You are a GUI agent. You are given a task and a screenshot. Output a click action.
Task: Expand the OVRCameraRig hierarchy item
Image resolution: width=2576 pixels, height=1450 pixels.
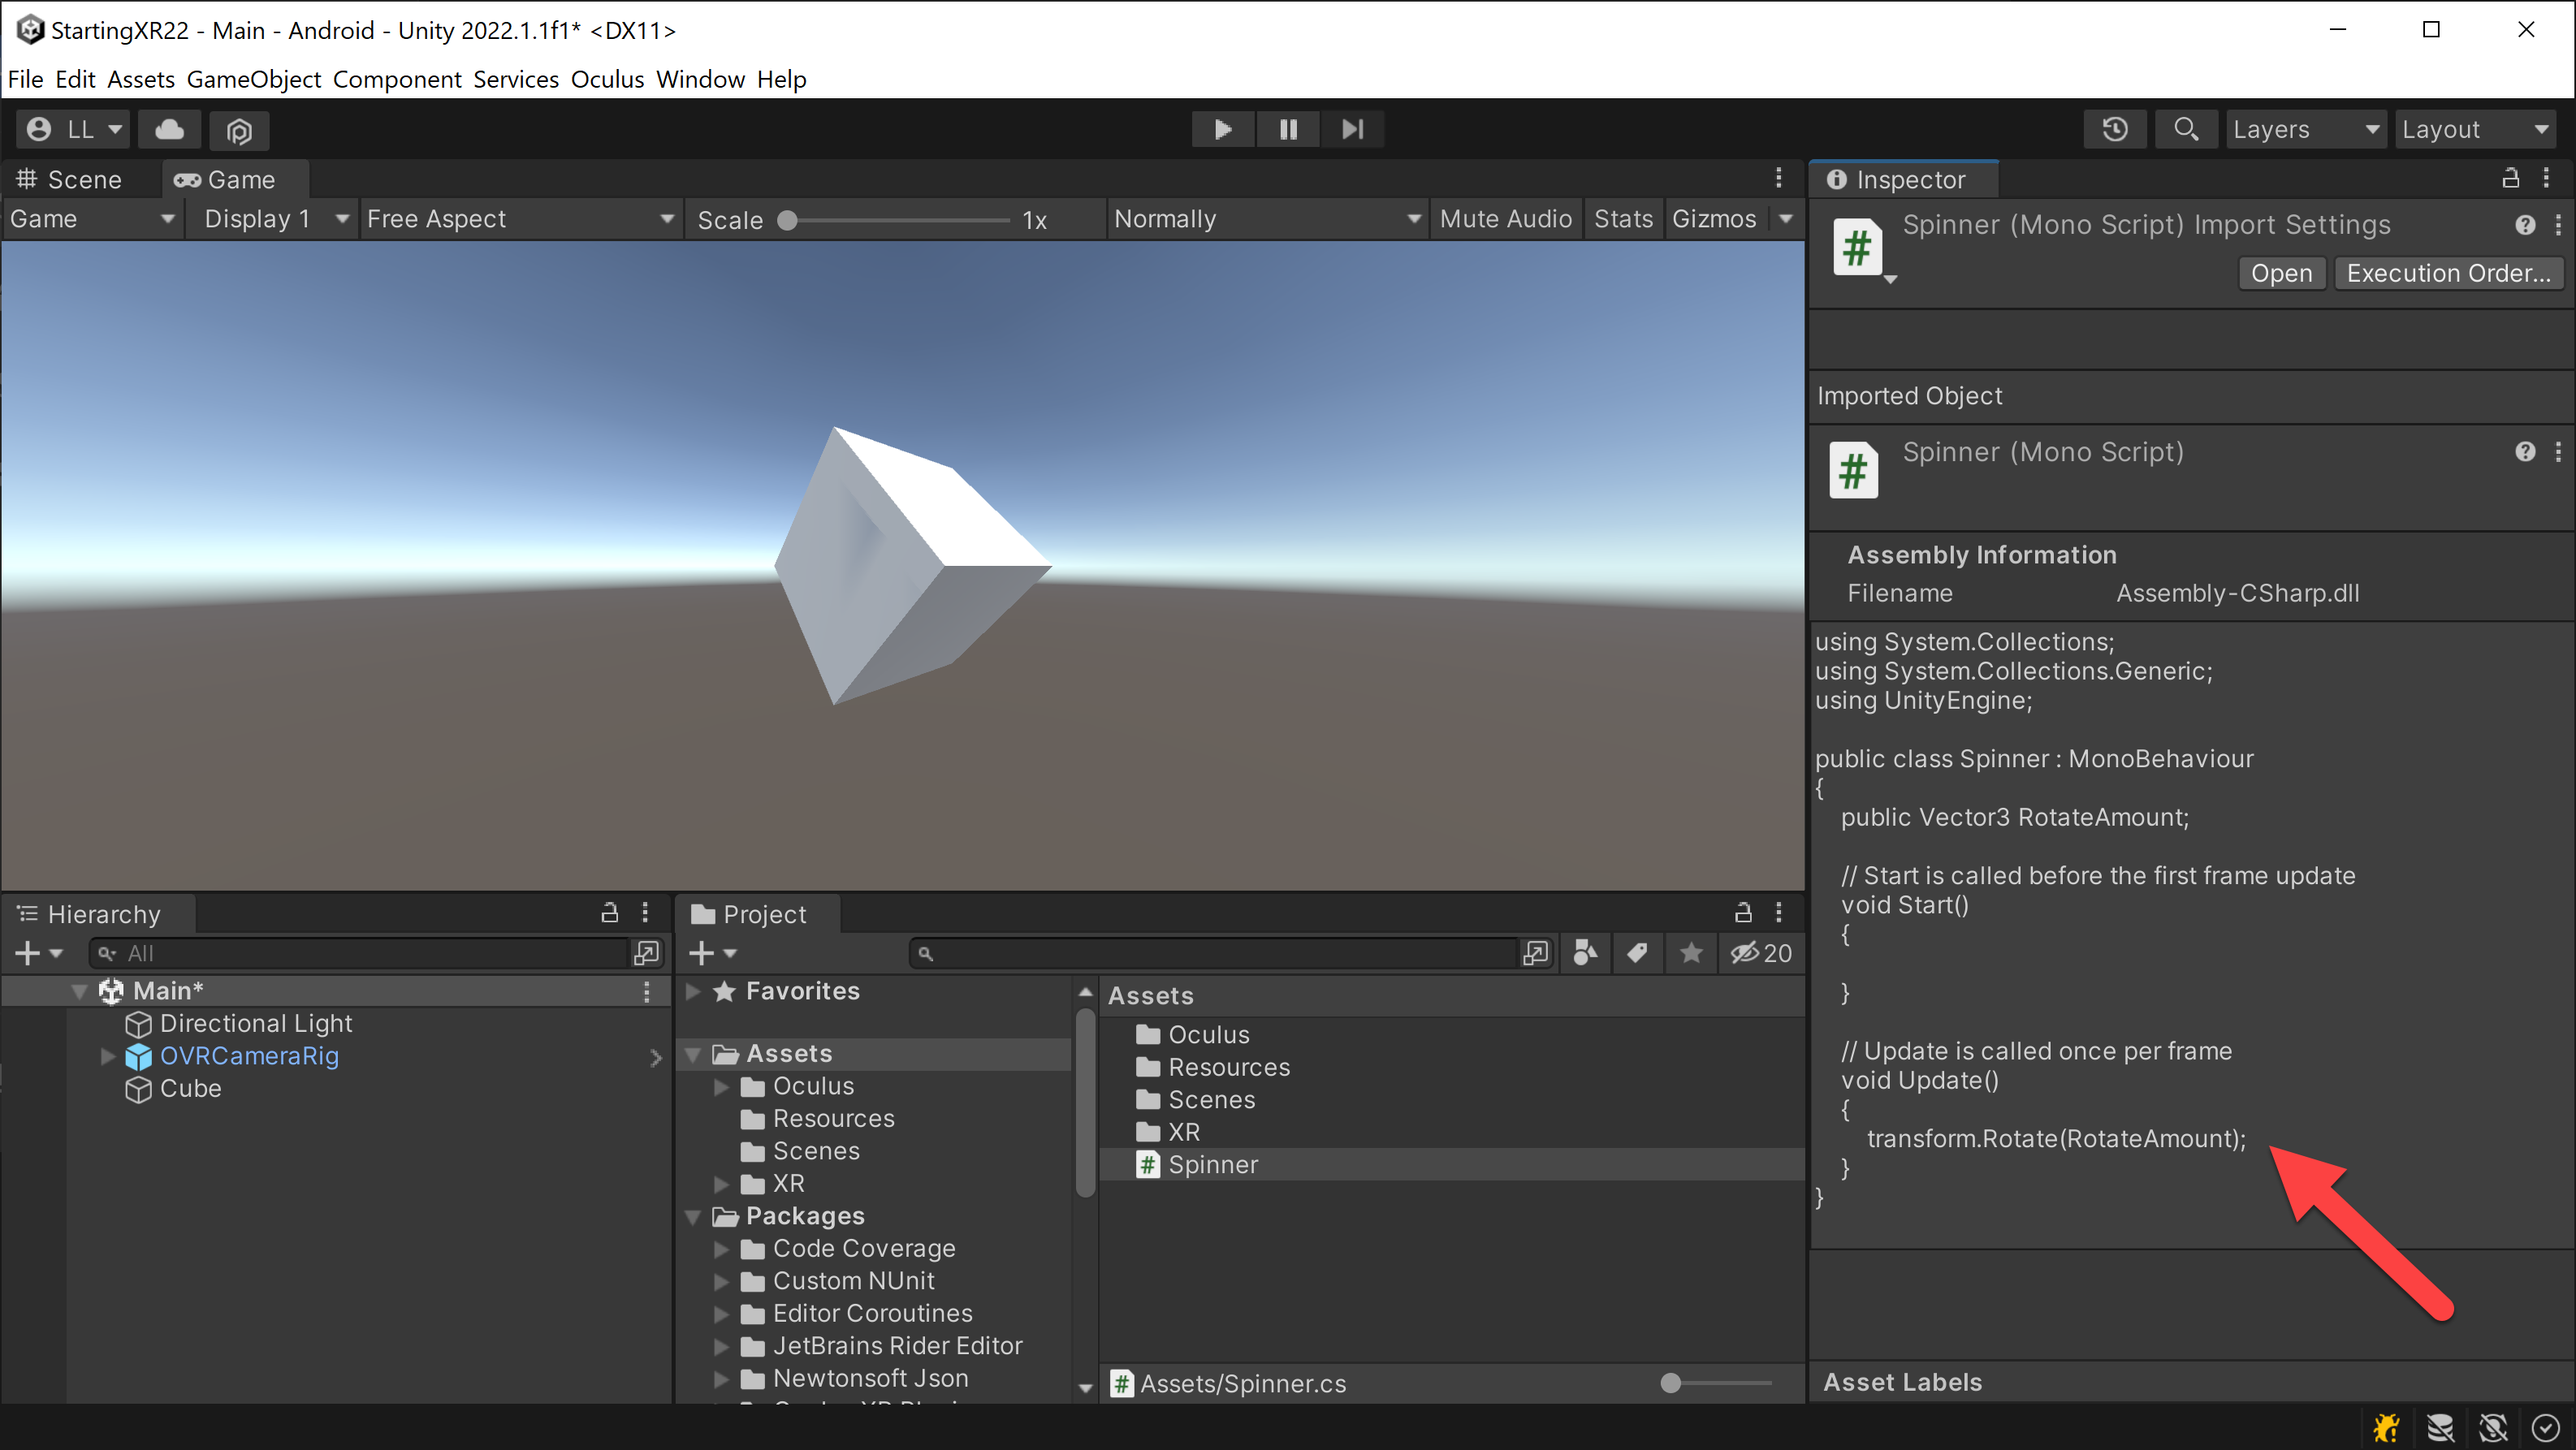point(108,1056)
